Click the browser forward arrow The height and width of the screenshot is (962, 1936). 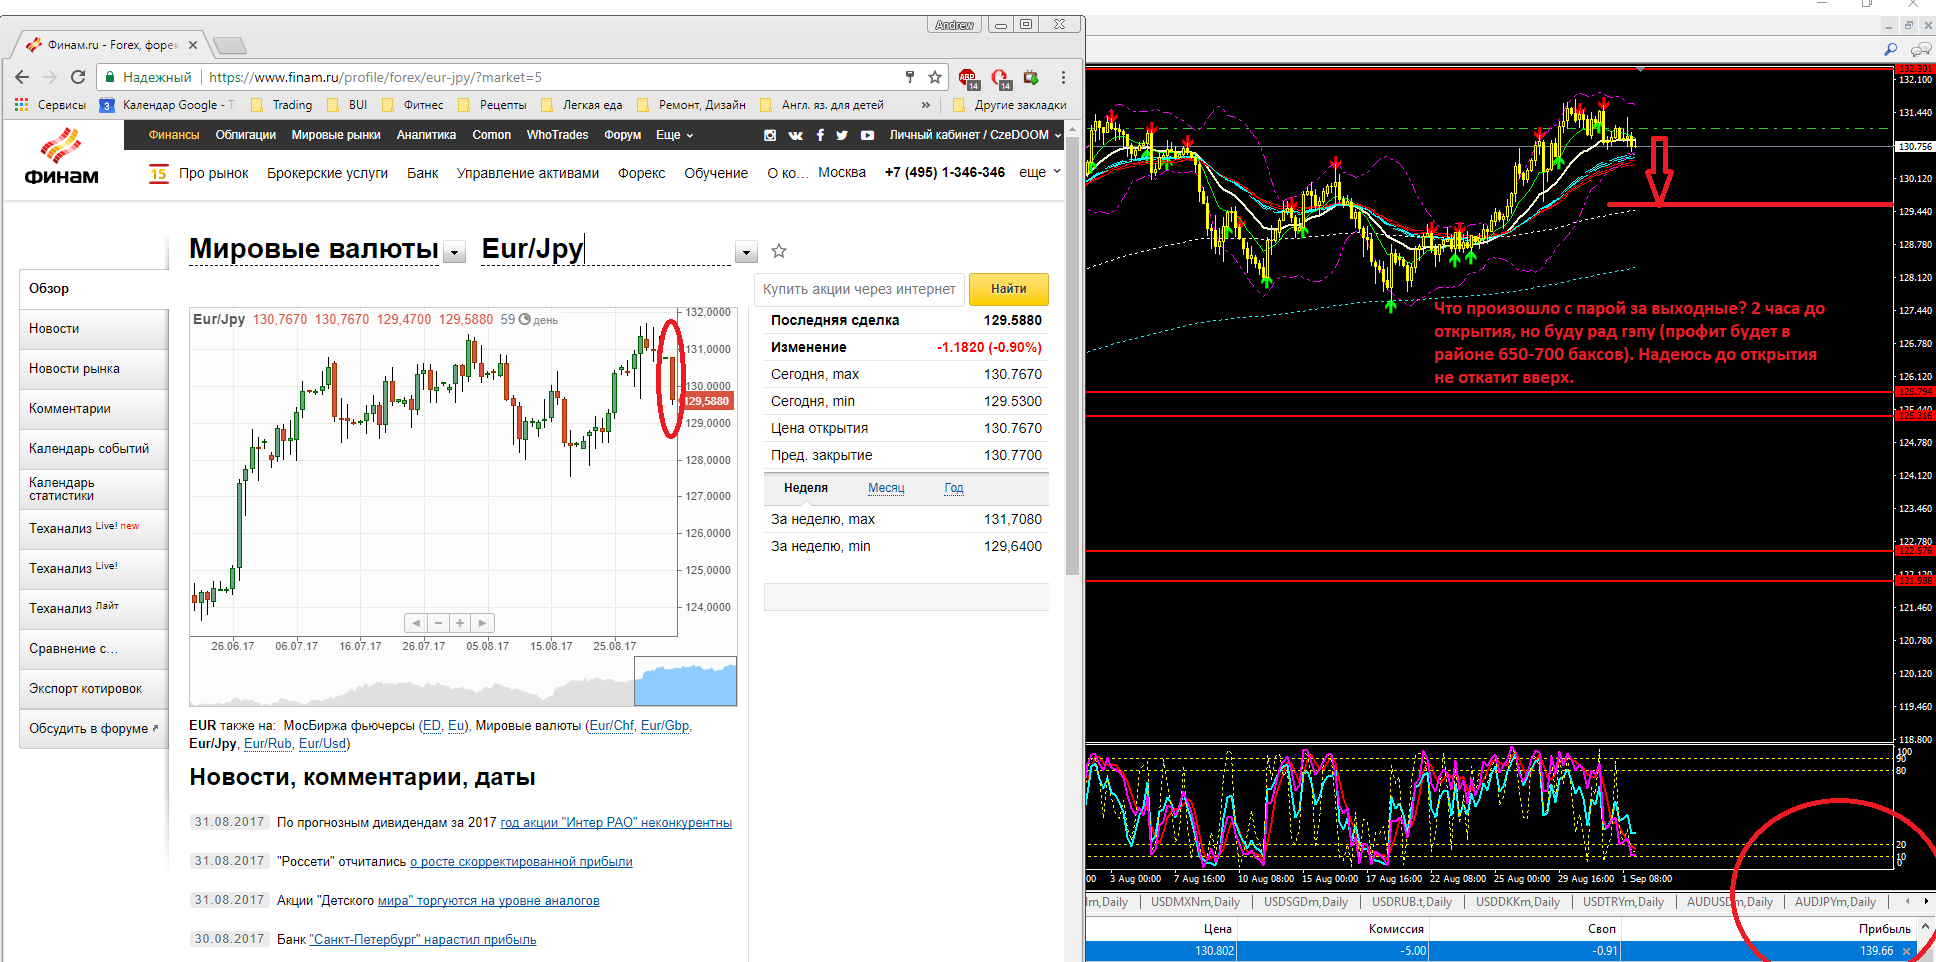(50, 77)
